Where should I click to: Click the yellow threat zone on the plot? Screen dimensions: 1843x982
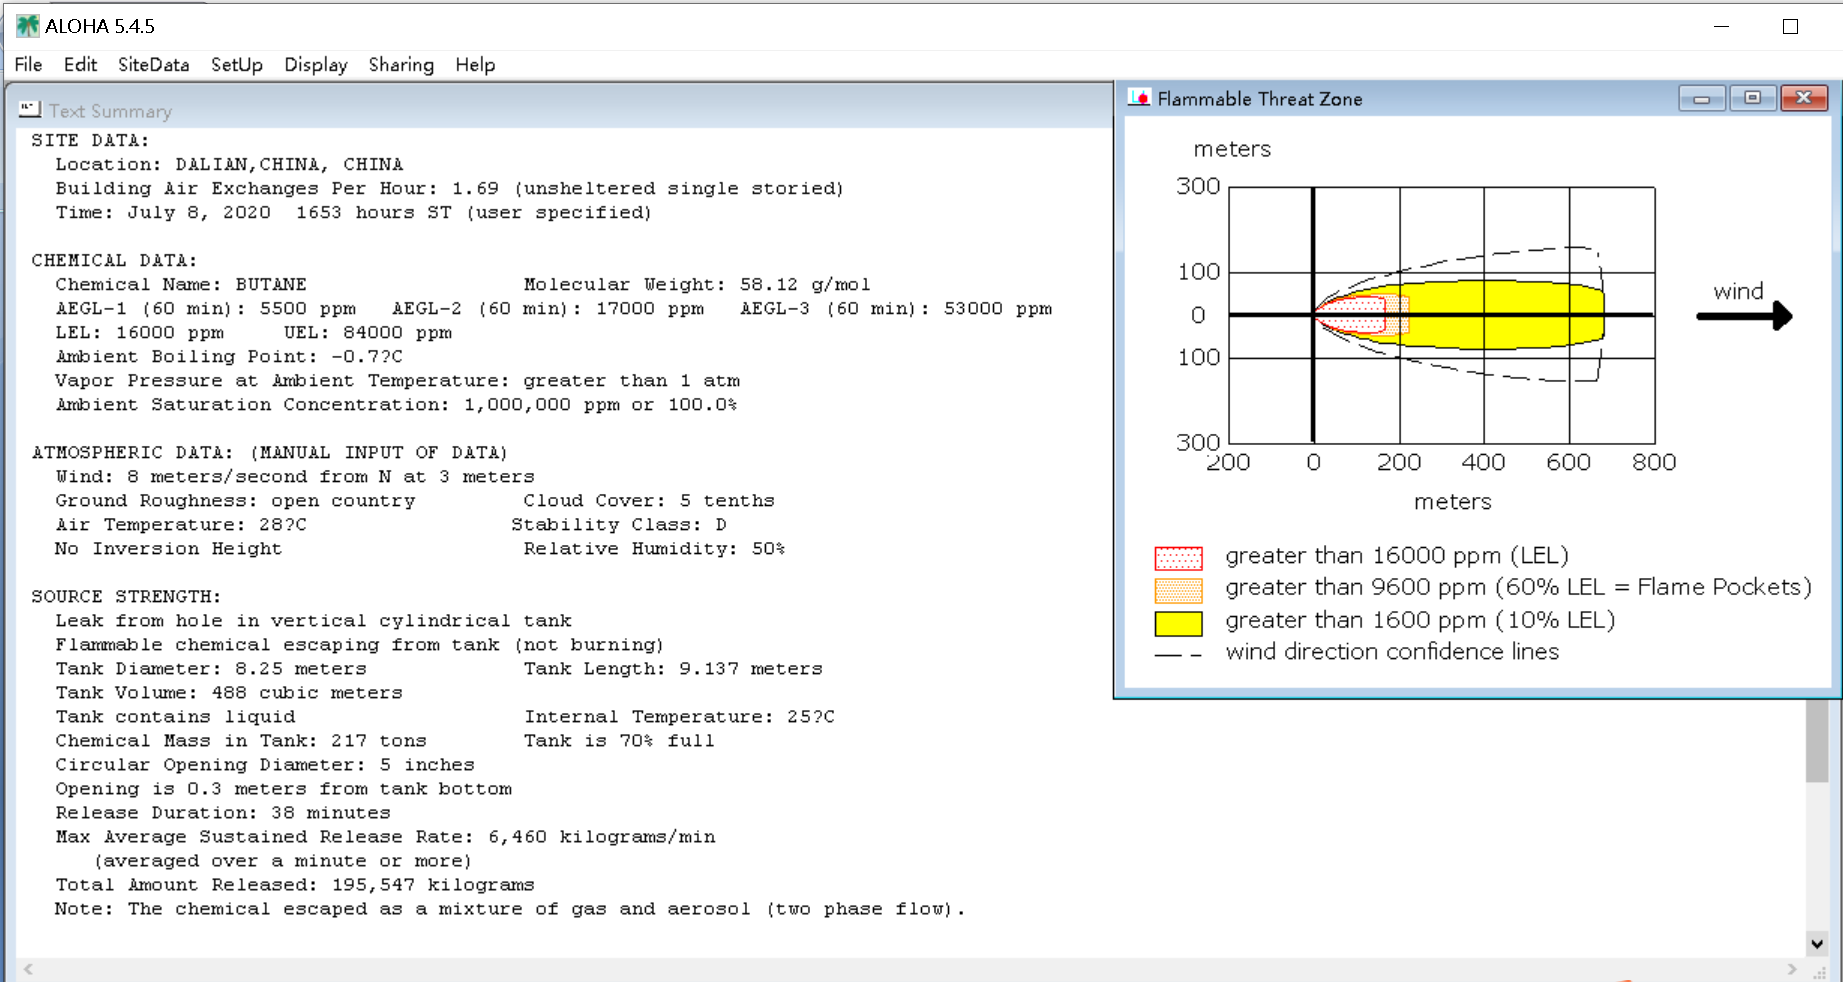1500,300
